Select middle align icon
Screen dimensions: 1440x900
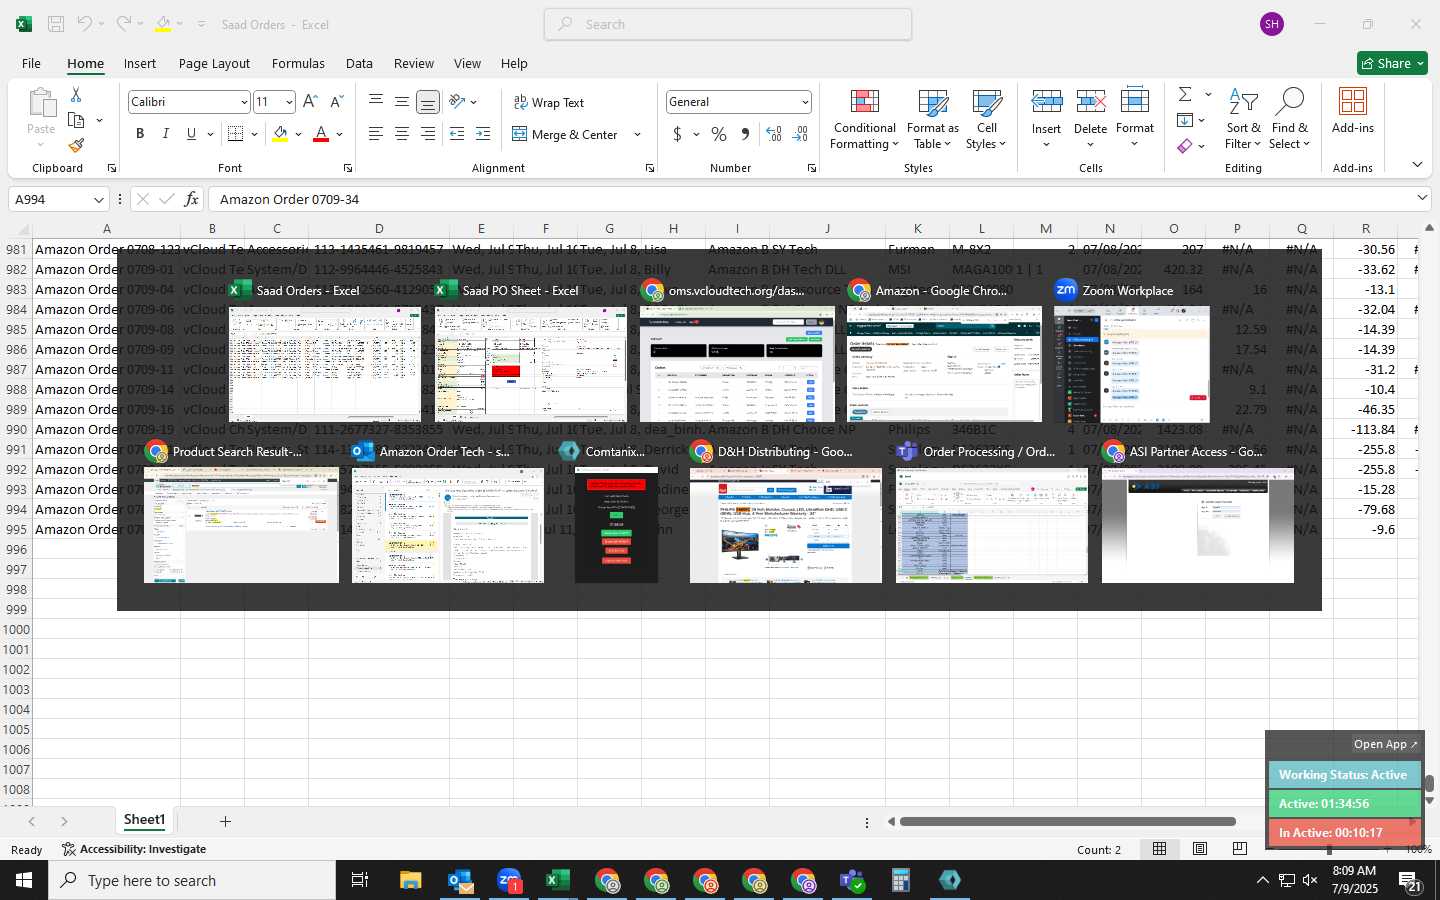401,102
